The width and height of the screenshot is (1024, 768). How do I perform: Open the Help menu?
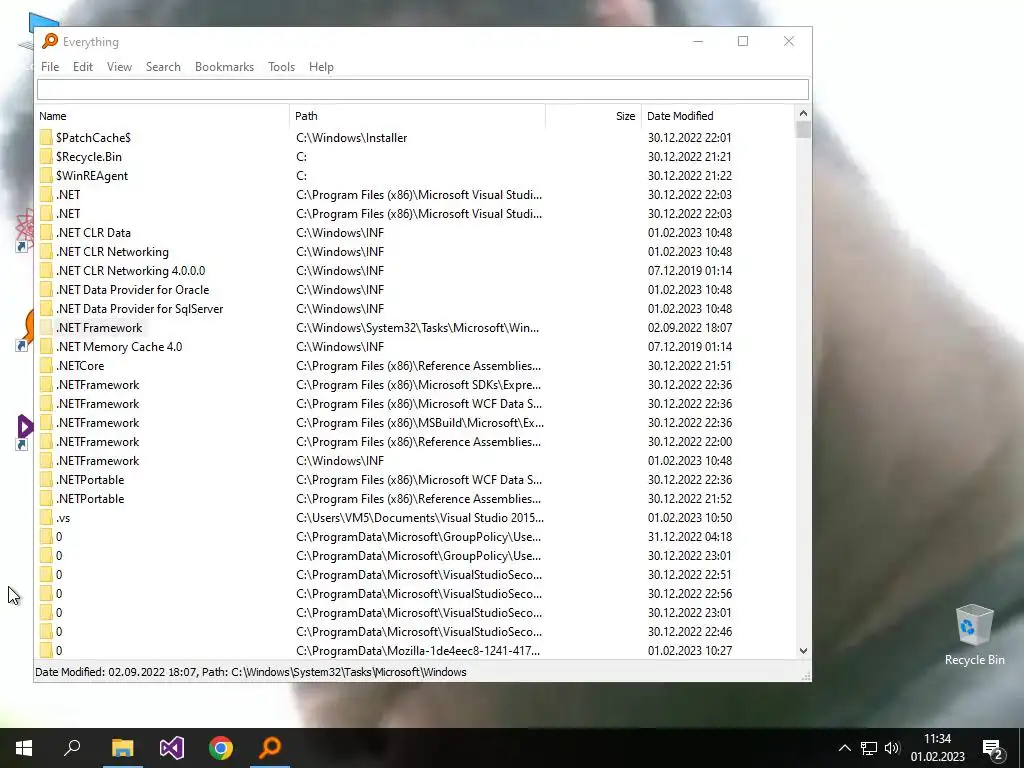[x=321, y=67]
